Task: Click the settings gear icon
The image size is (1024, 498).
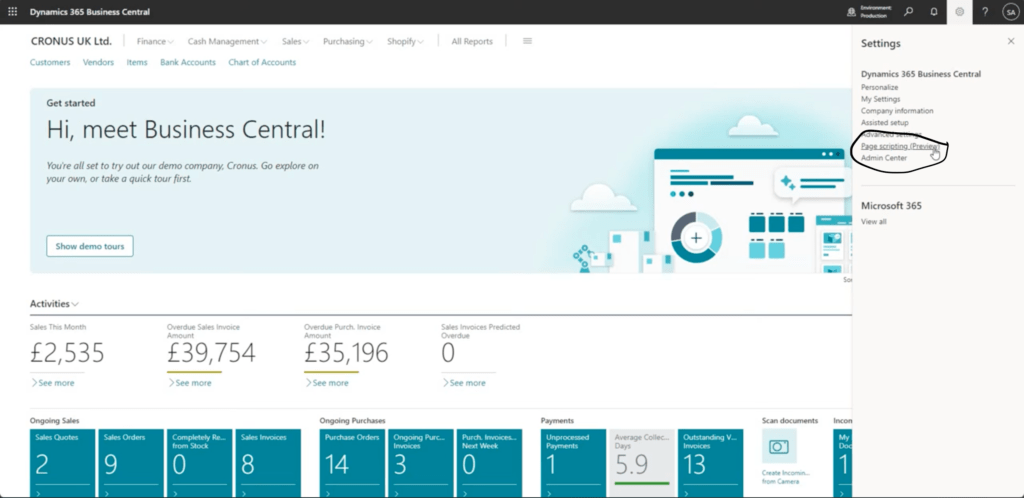Action: [960, 12]
